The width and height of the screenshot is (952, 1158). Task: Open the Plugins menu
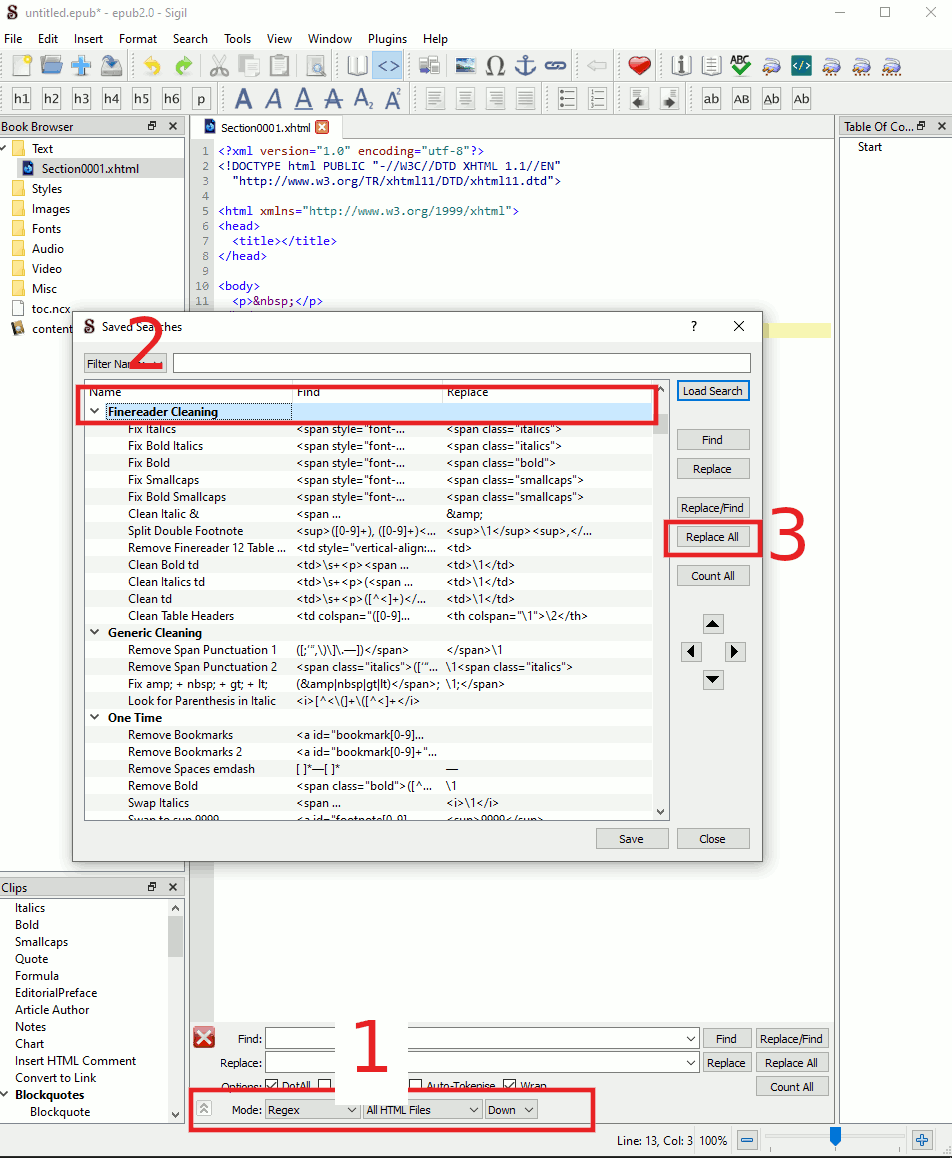387,38
